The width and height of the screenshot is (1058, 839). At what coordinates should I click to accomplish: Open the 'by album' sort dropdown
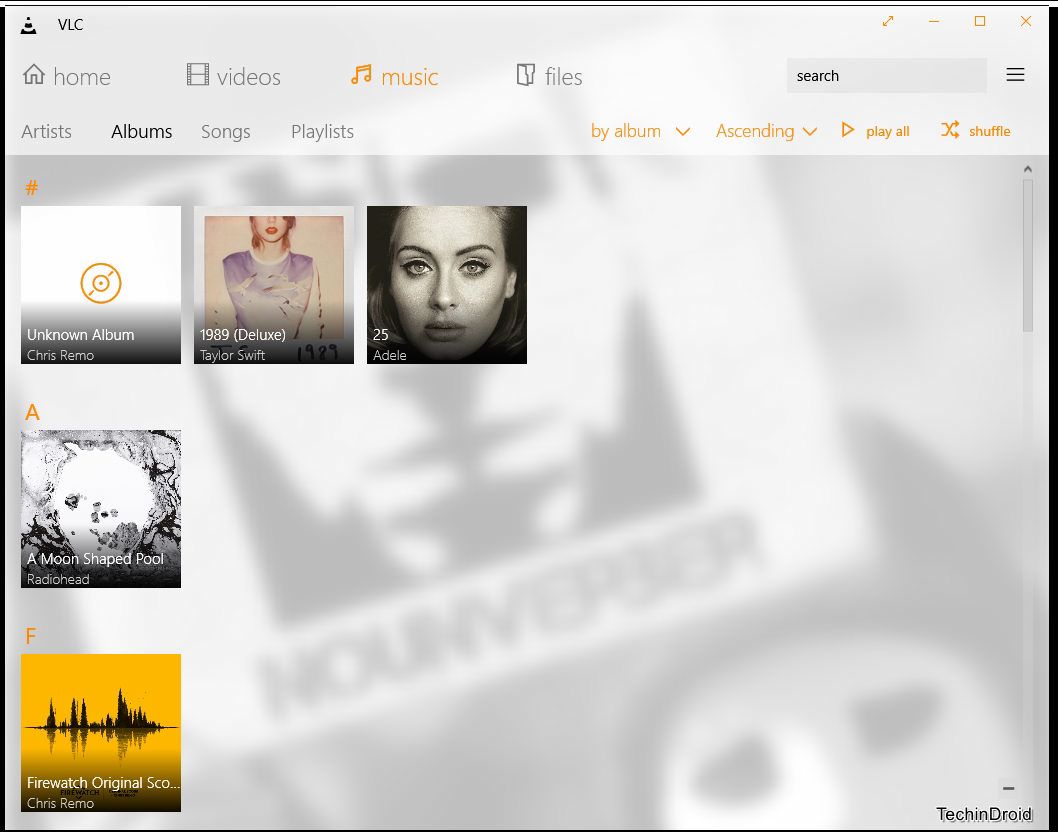[x=640, y=131]
